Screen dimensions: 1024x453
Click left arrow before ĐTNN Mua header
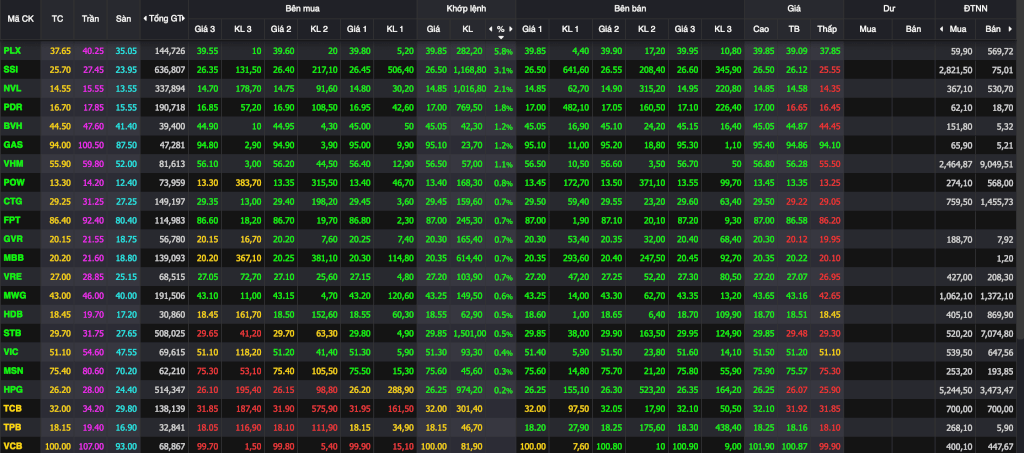point(941,29)
